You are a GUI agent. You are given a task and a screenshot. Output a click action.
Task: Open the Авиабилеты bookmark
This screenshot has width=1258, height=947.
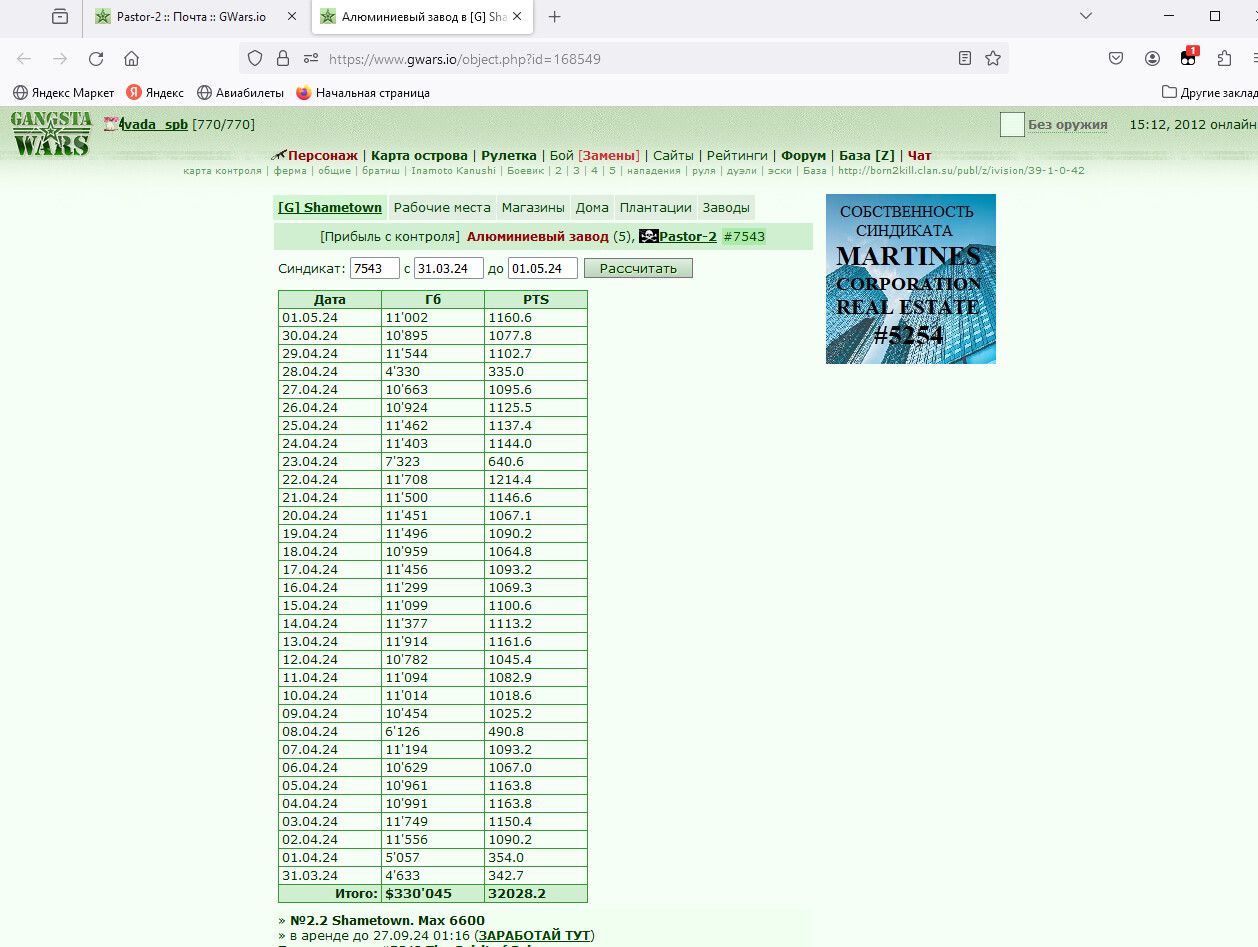pos(241,92)
